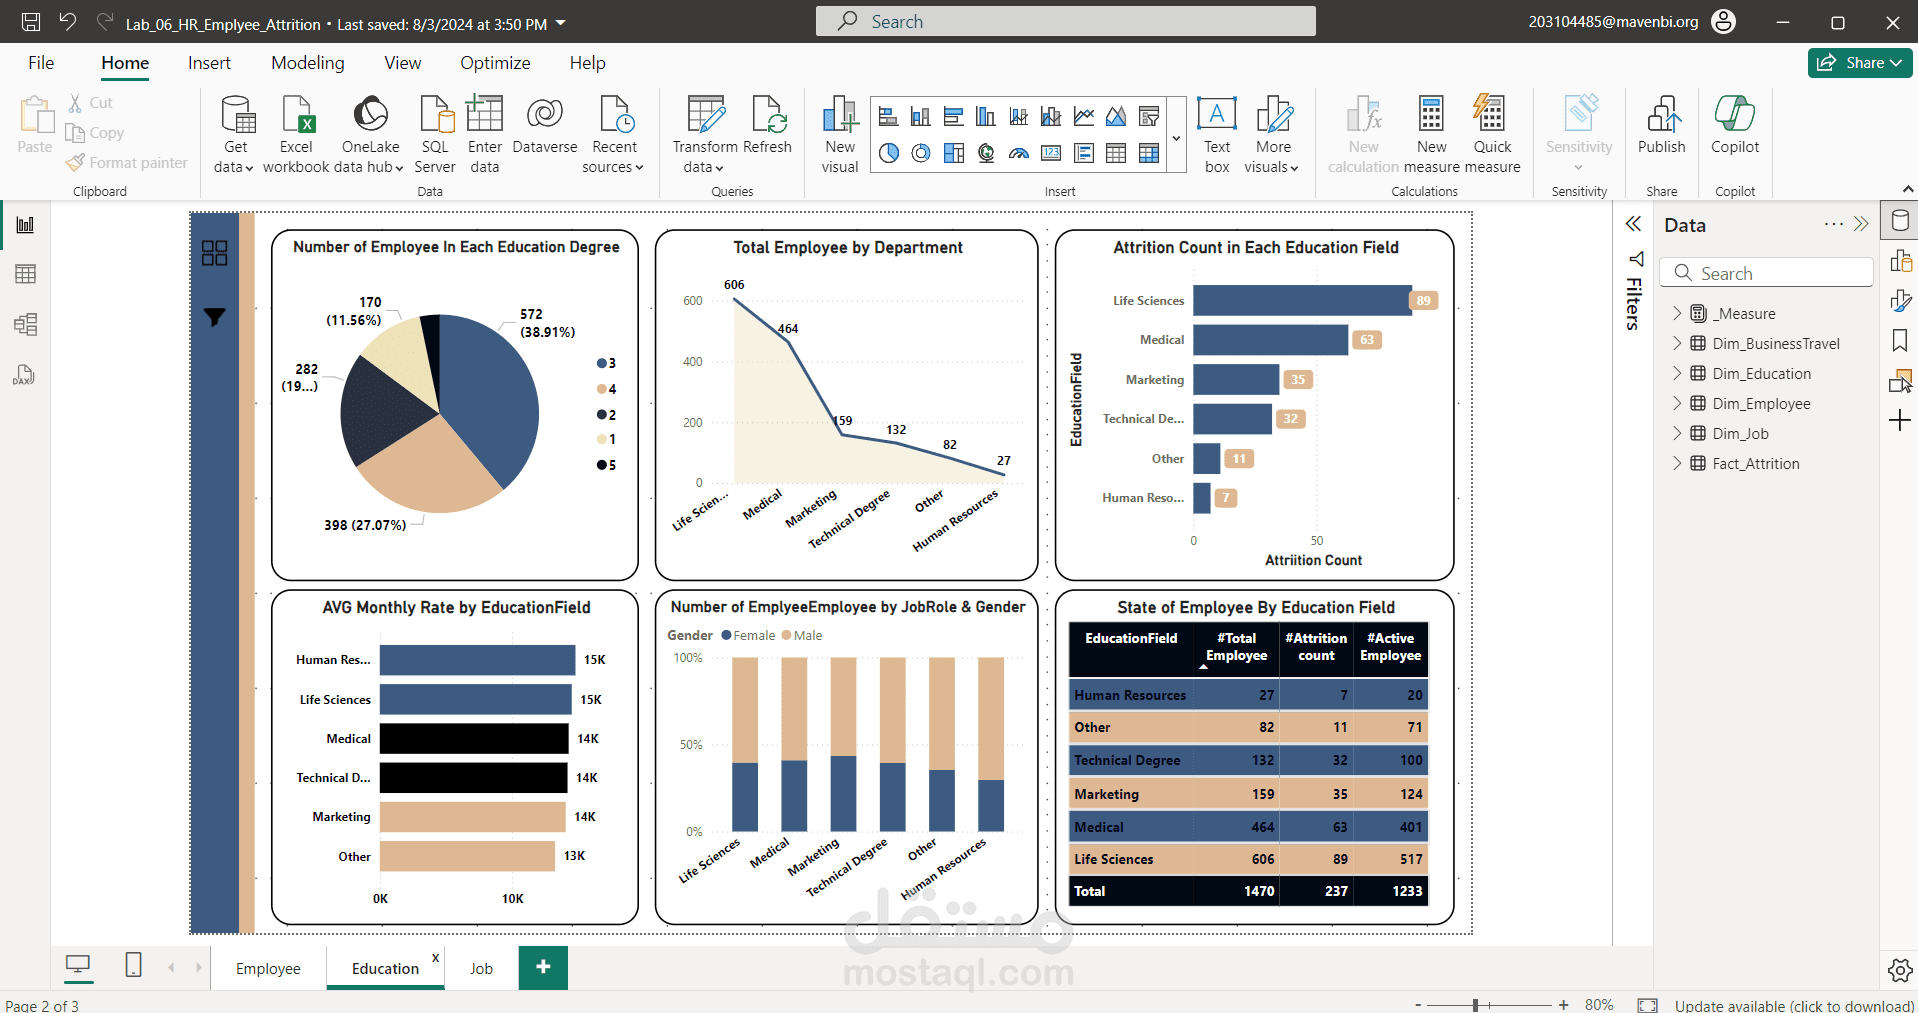Insert an area chart visual
This screenshot has width=1918, height=1013.
click(x=1116, y=117)
